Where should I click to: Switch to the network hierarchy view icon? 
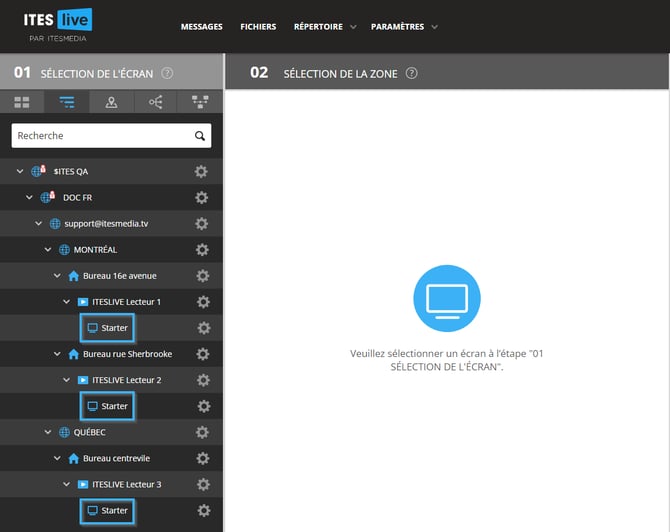(199, 102)
